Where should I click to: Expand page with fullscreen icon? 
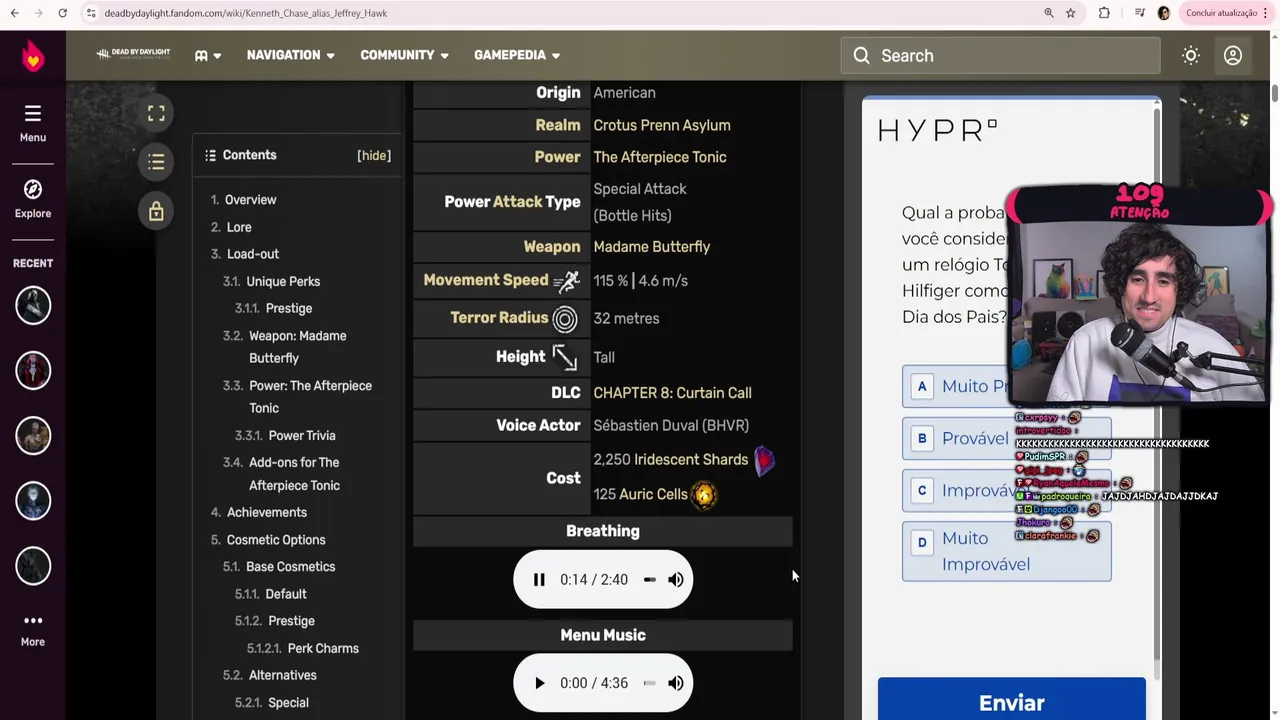156,114
